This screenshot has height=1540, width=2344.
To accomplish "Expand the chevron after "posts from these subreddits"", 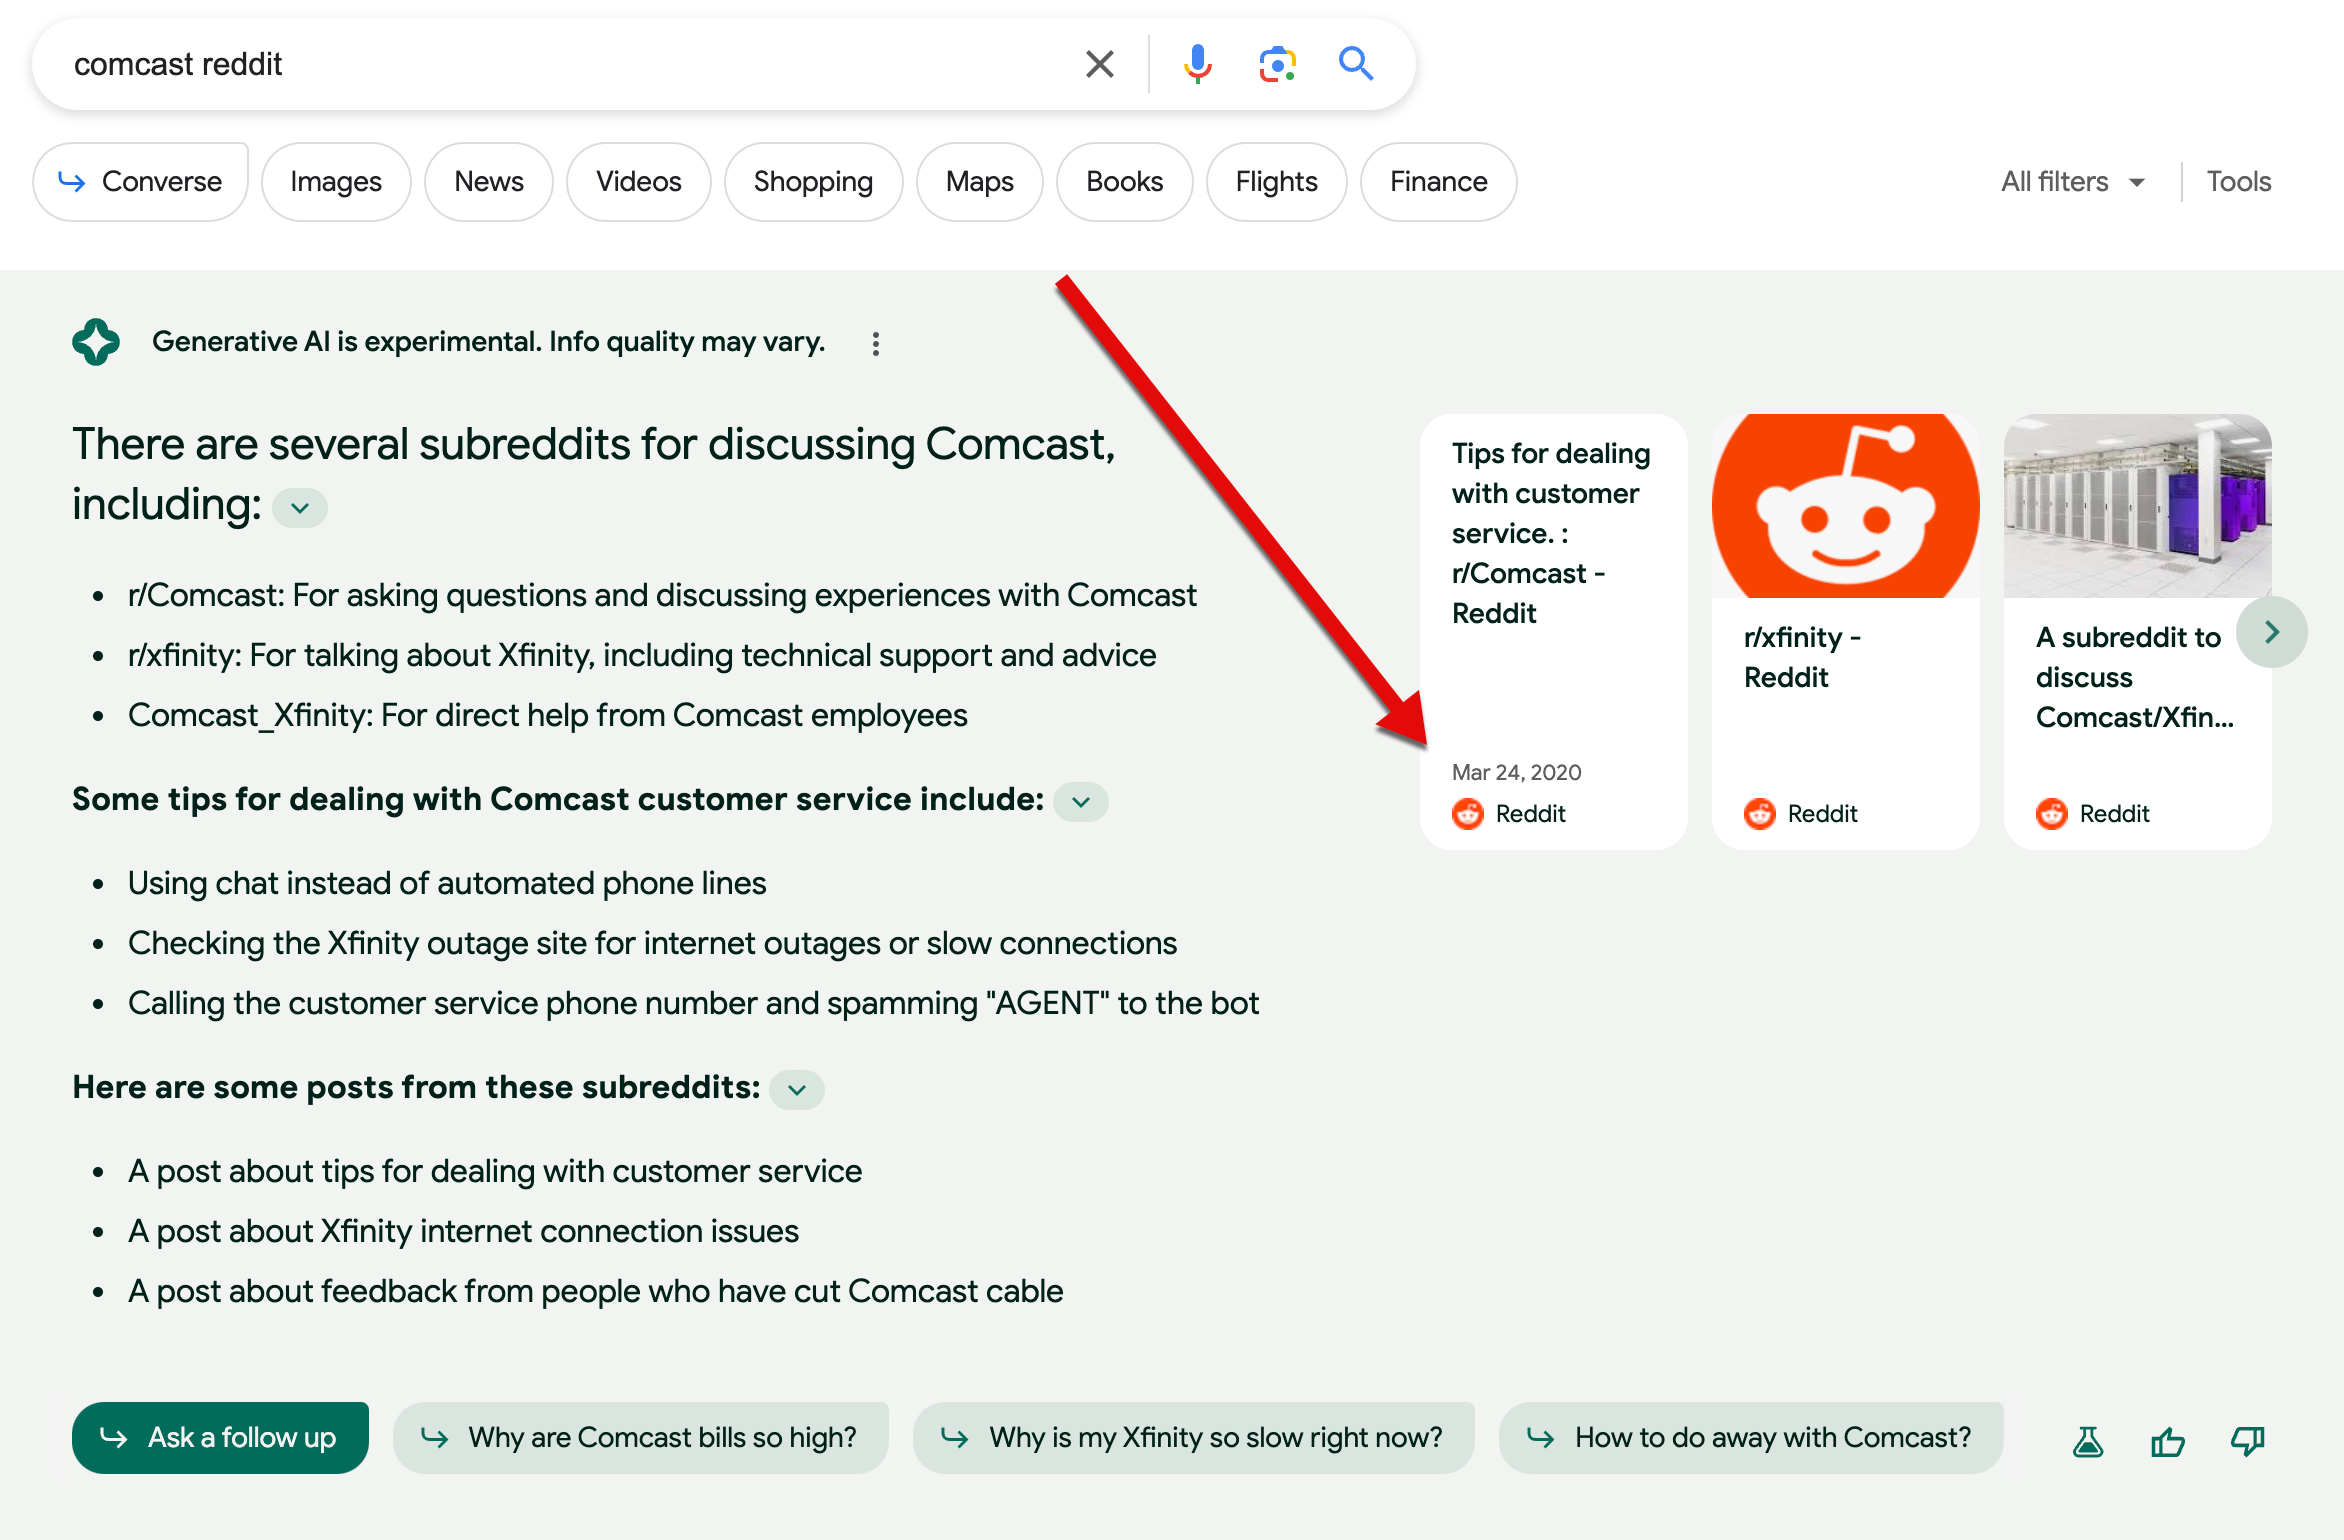I will [x=797, y=1090].
